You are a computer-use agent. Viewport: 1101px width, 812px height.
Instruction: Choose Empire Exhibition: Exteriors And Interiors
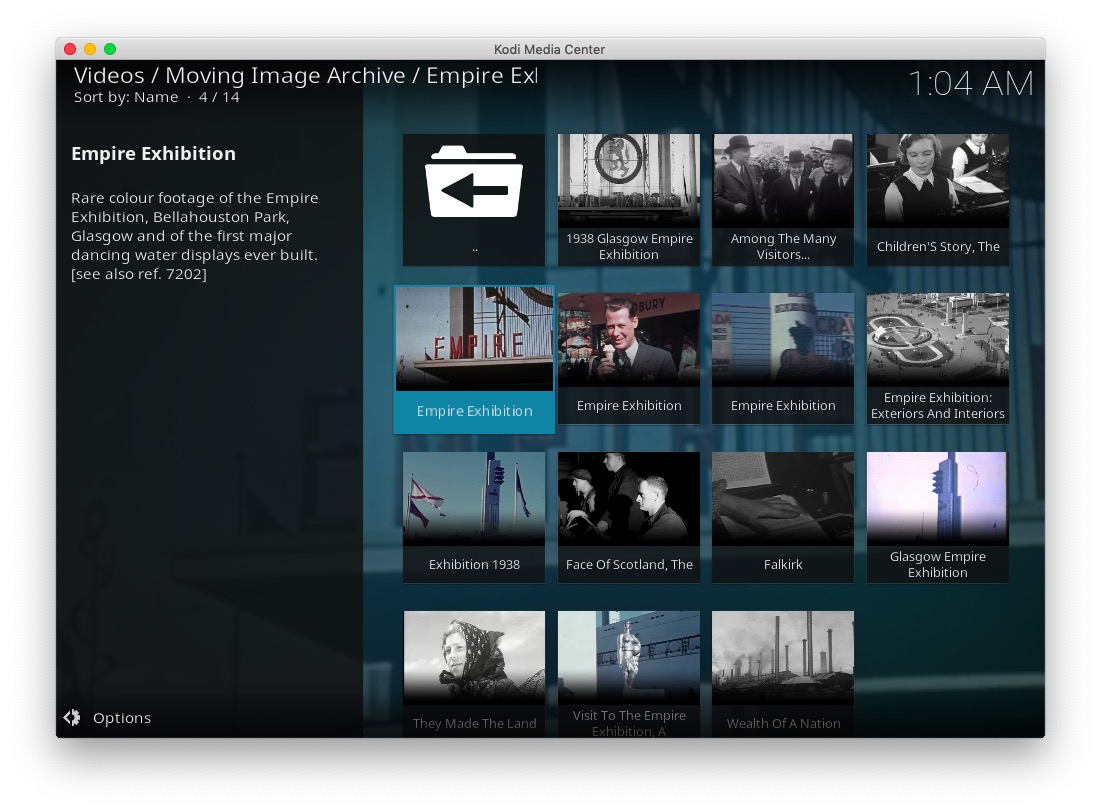point(937,358)
